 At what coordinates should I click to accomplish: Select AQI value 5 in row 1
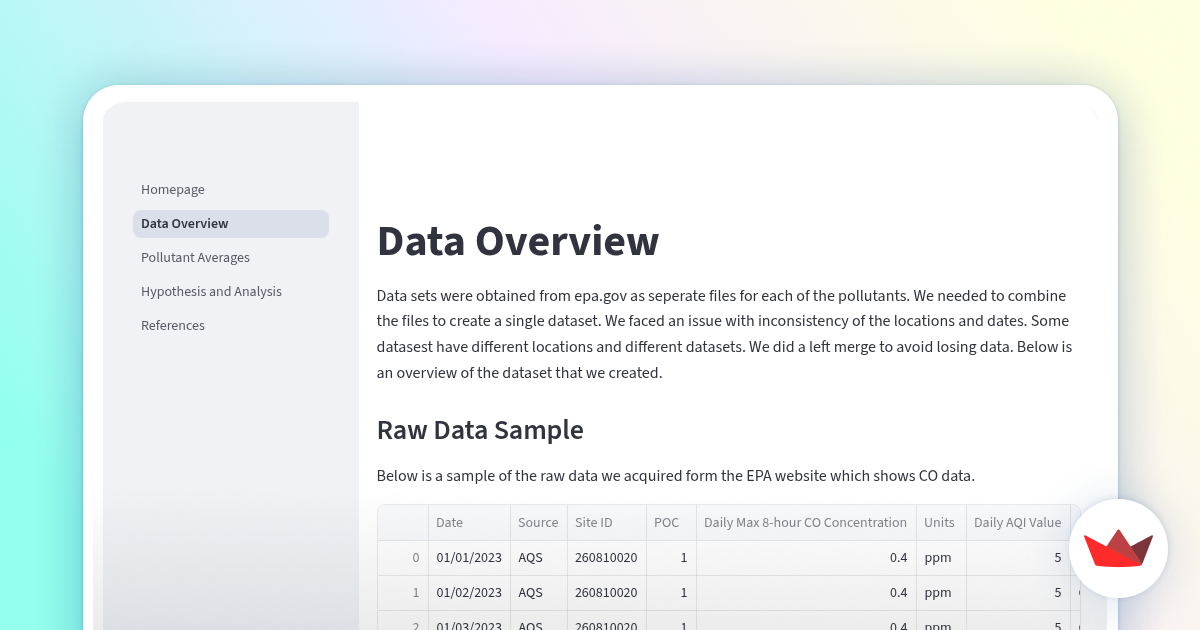click(x=1018, y=593)
